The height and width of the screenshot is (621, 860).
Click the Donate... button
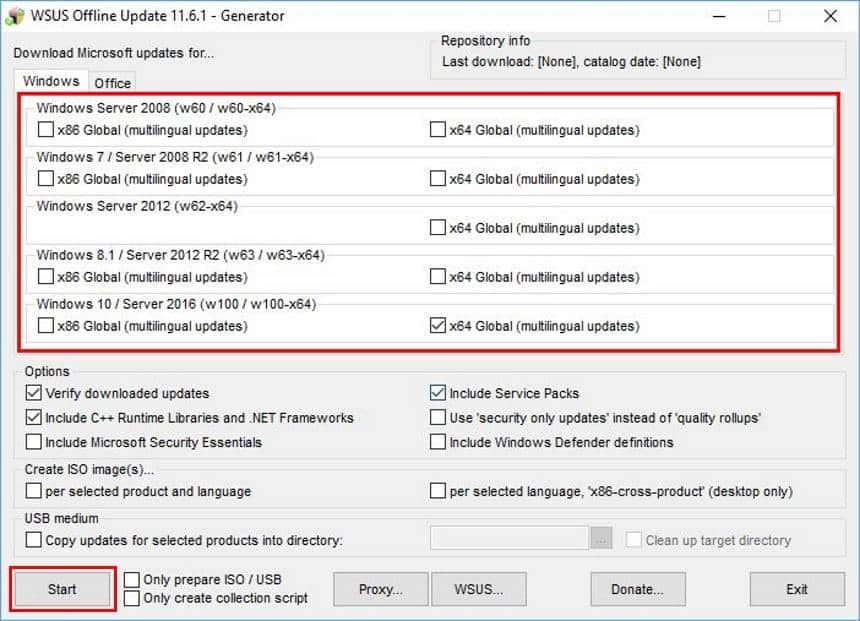coord(638,589)
